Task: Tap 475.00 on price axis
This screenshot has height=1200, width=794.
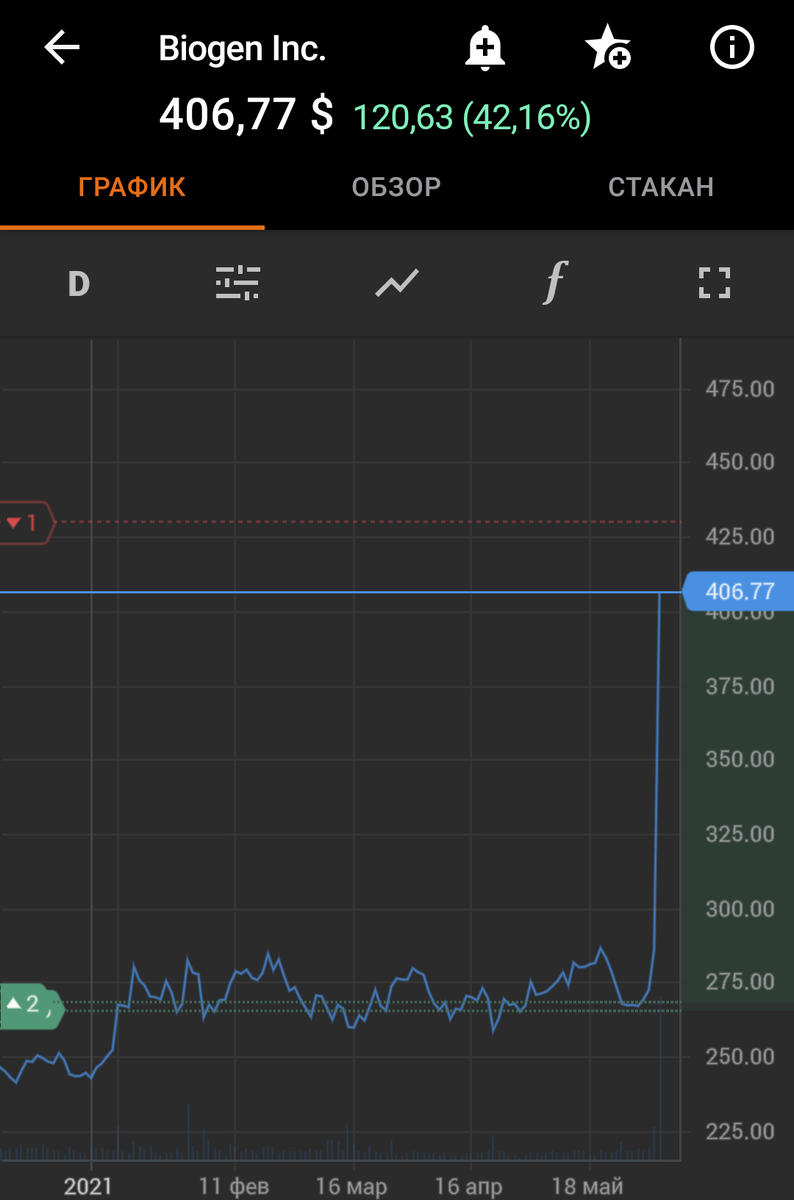Action: (x=740, y=389)
